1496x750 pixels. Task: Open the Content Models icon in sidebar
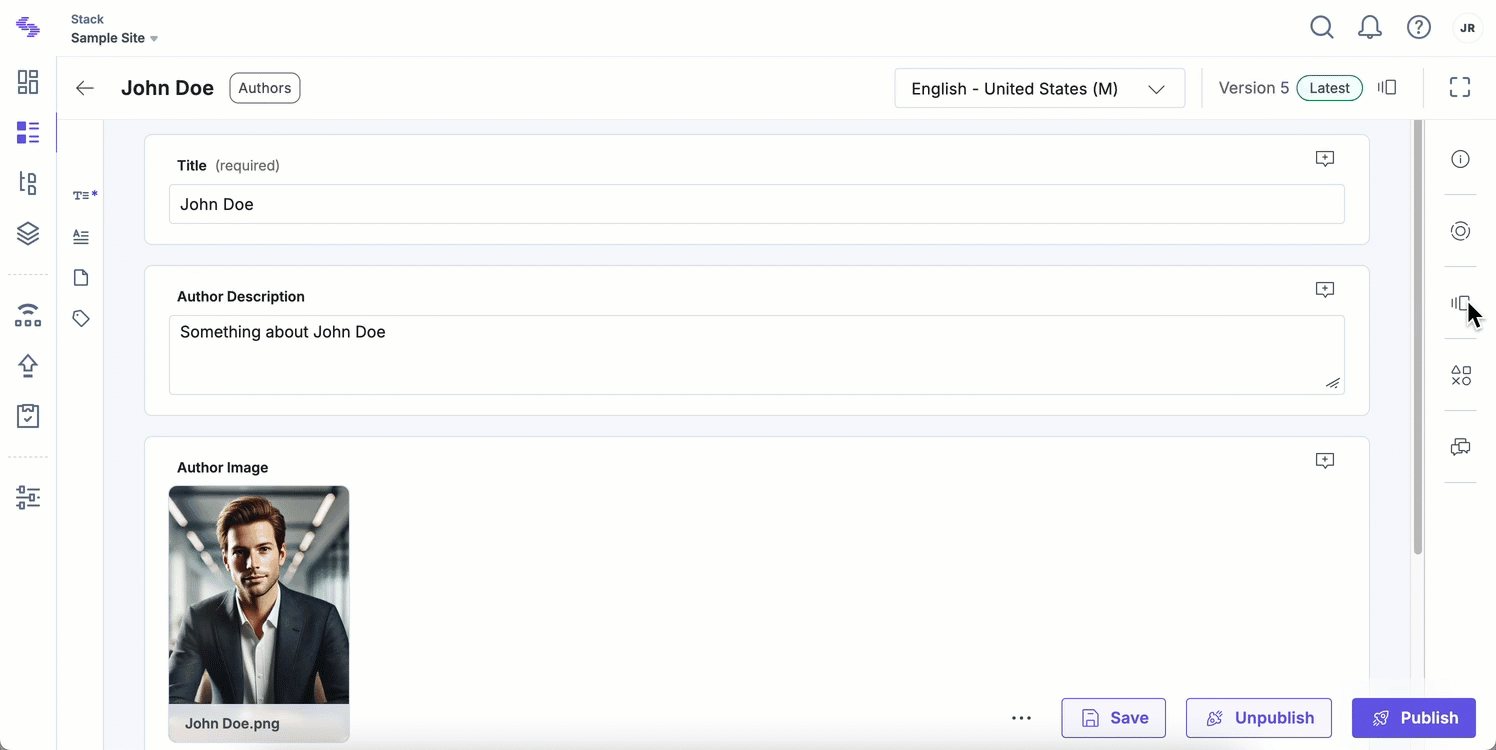coord(28,182)
